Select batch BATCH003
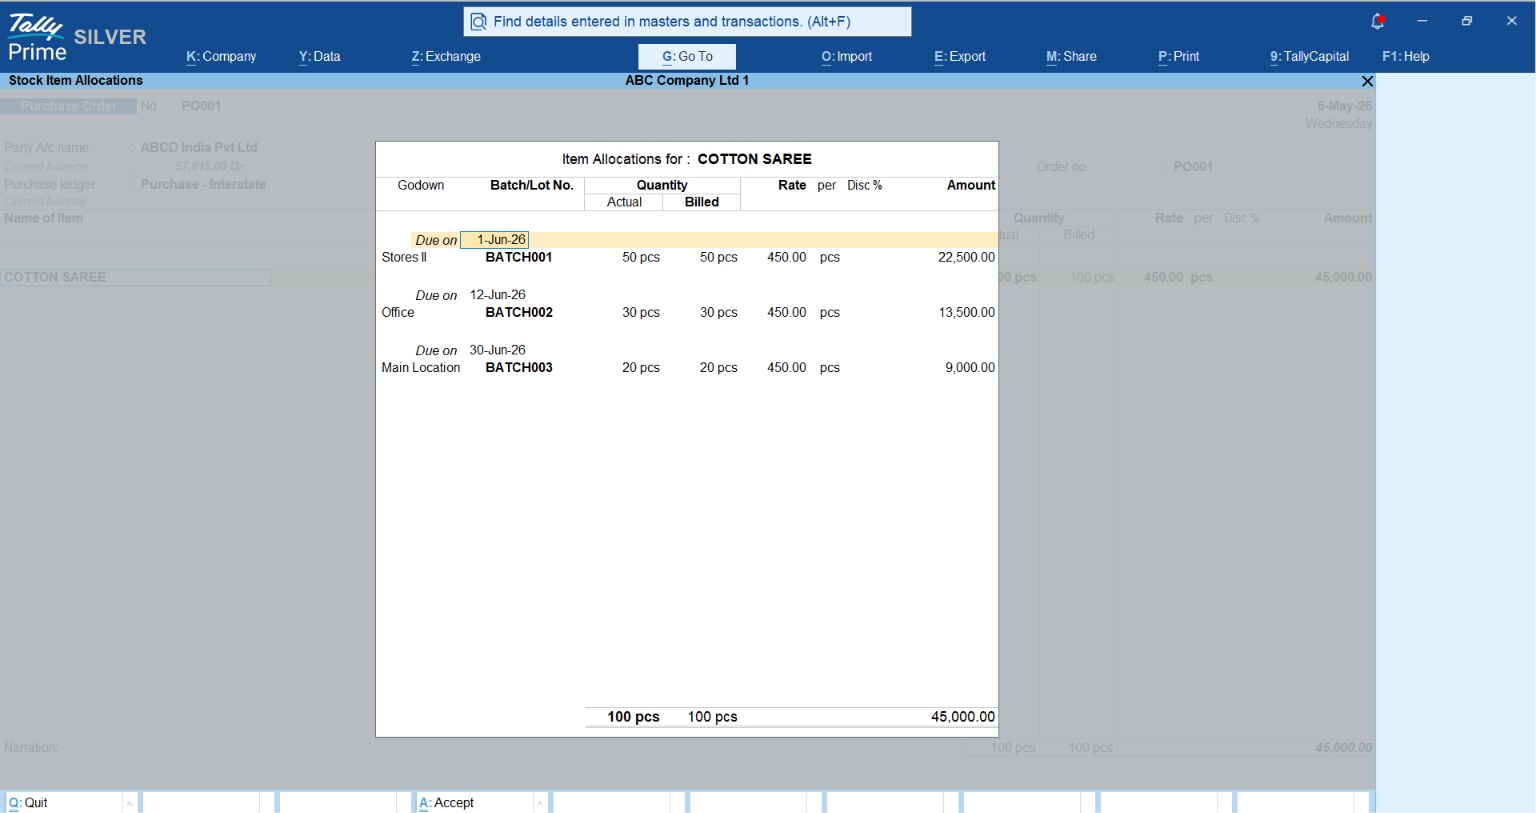This screenshot has width=1536, height=813. pos(519,368)
